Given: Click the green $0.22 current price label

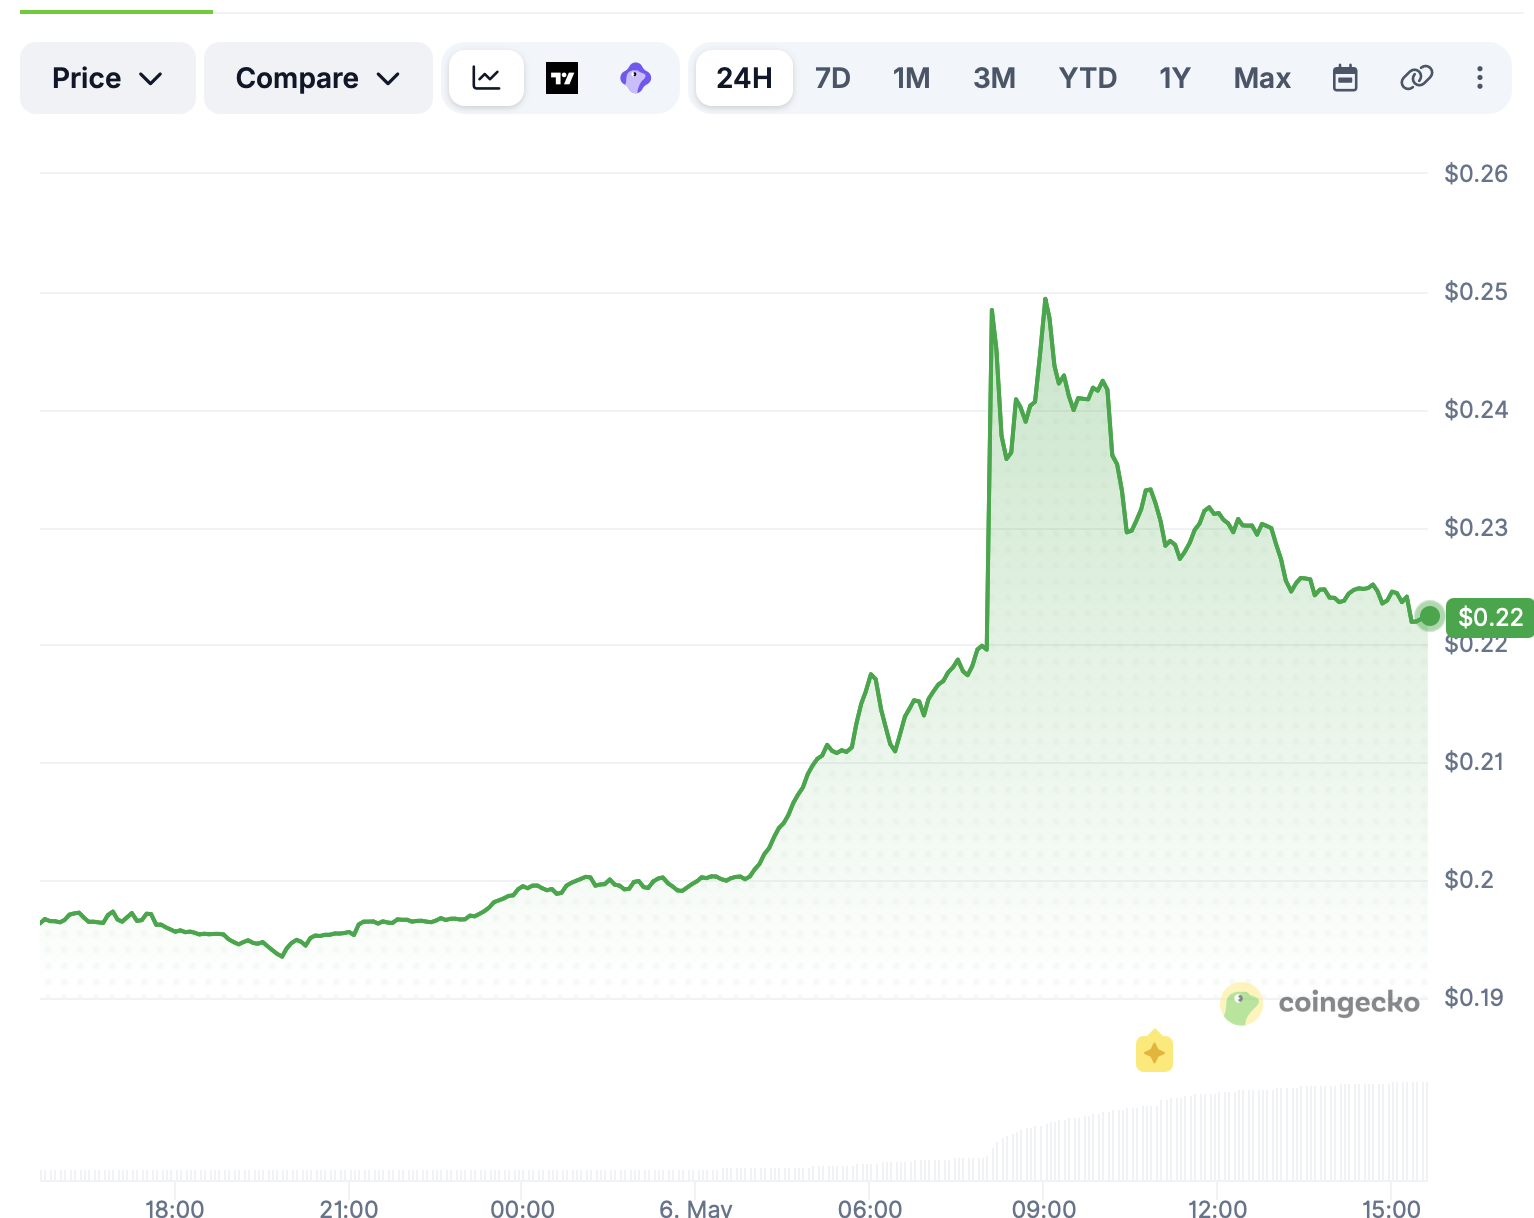Looking at the screenshot, I should [1490, 617].
